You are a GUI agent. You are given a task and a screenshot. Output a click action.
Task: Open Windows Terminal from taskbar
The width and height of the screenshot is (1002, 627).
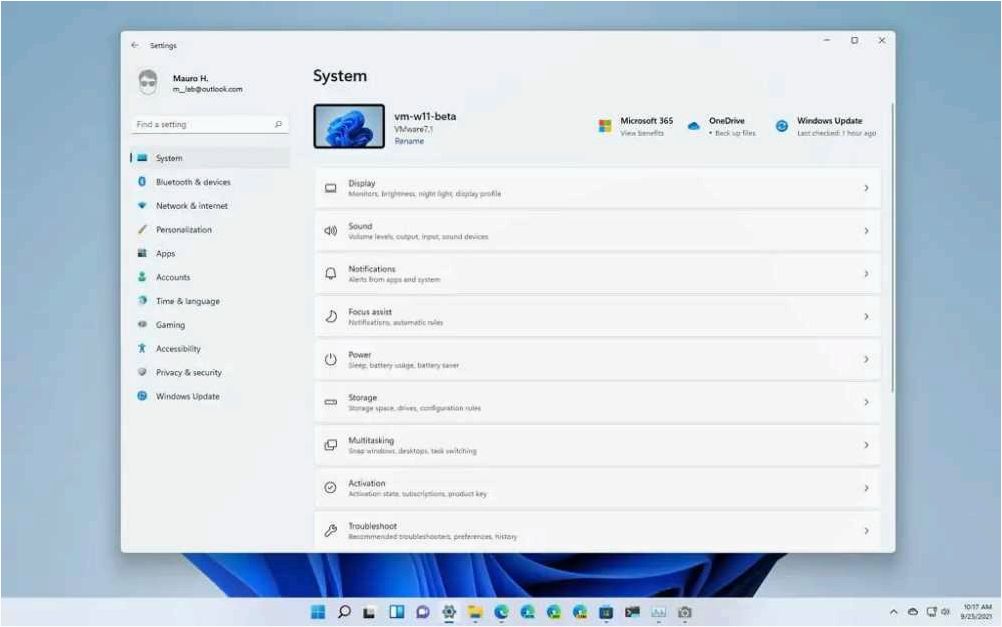point(632,612)
